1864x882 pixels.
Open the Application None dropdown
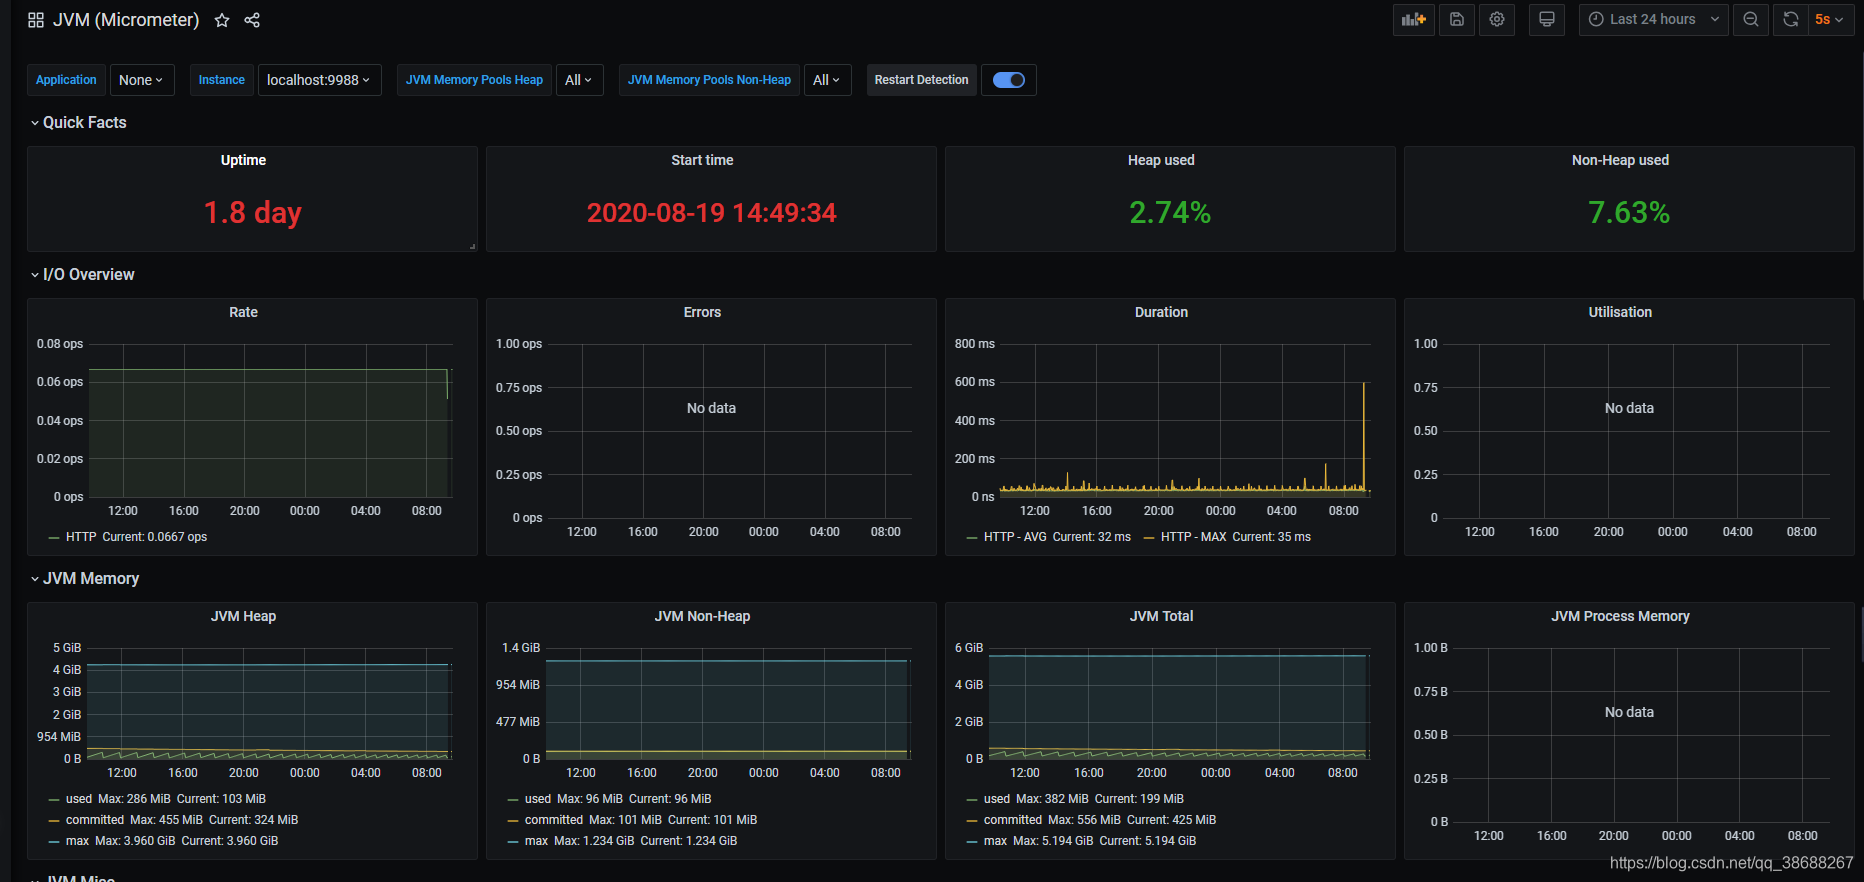pyautogui.click(x=141, y=80)
